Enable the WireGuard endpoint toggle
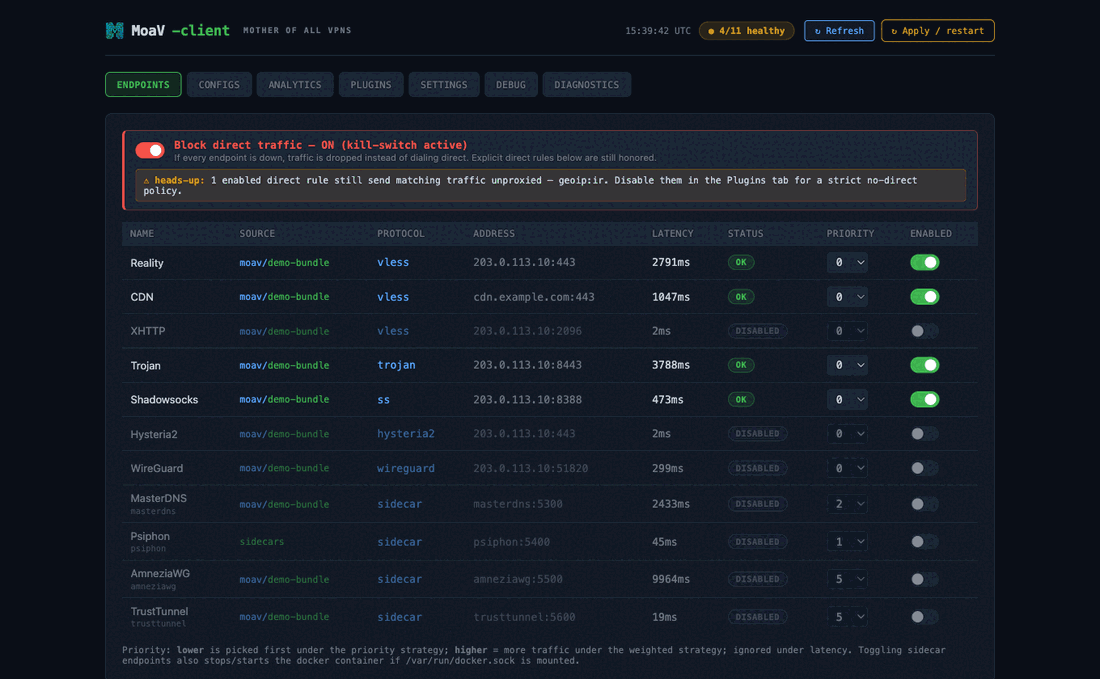This screenshot has height=679, width=1100. click(924, 468)
